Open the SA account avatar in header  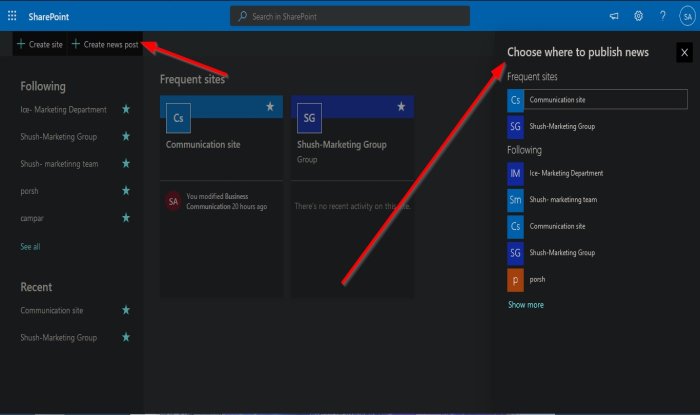[687, 17]
